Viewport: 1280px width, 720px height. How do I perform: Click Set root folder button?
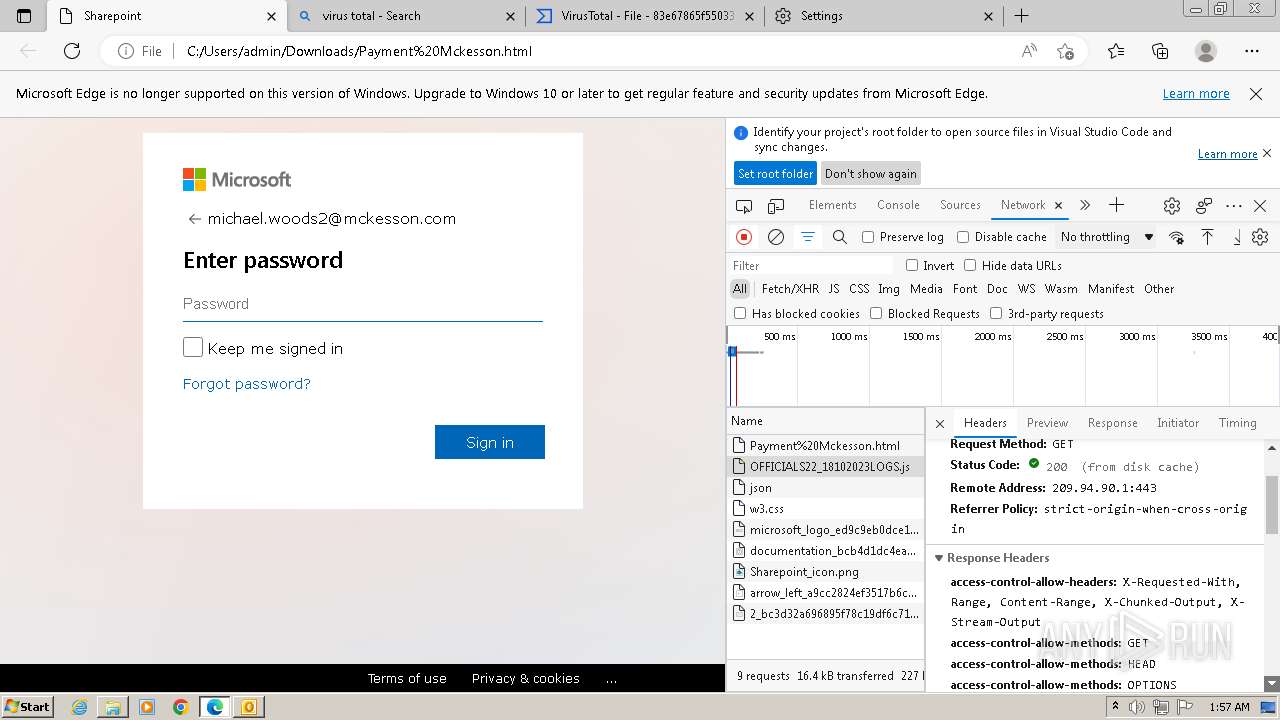775,174
